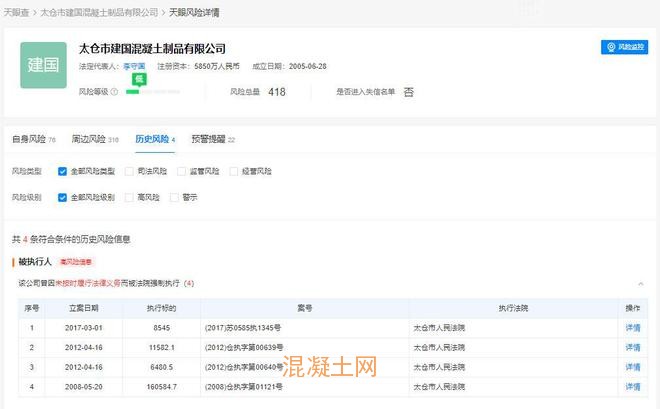Click the 风险监控 monitor icon button
This screenshot has height=409, width=660.
pos(624,47)
